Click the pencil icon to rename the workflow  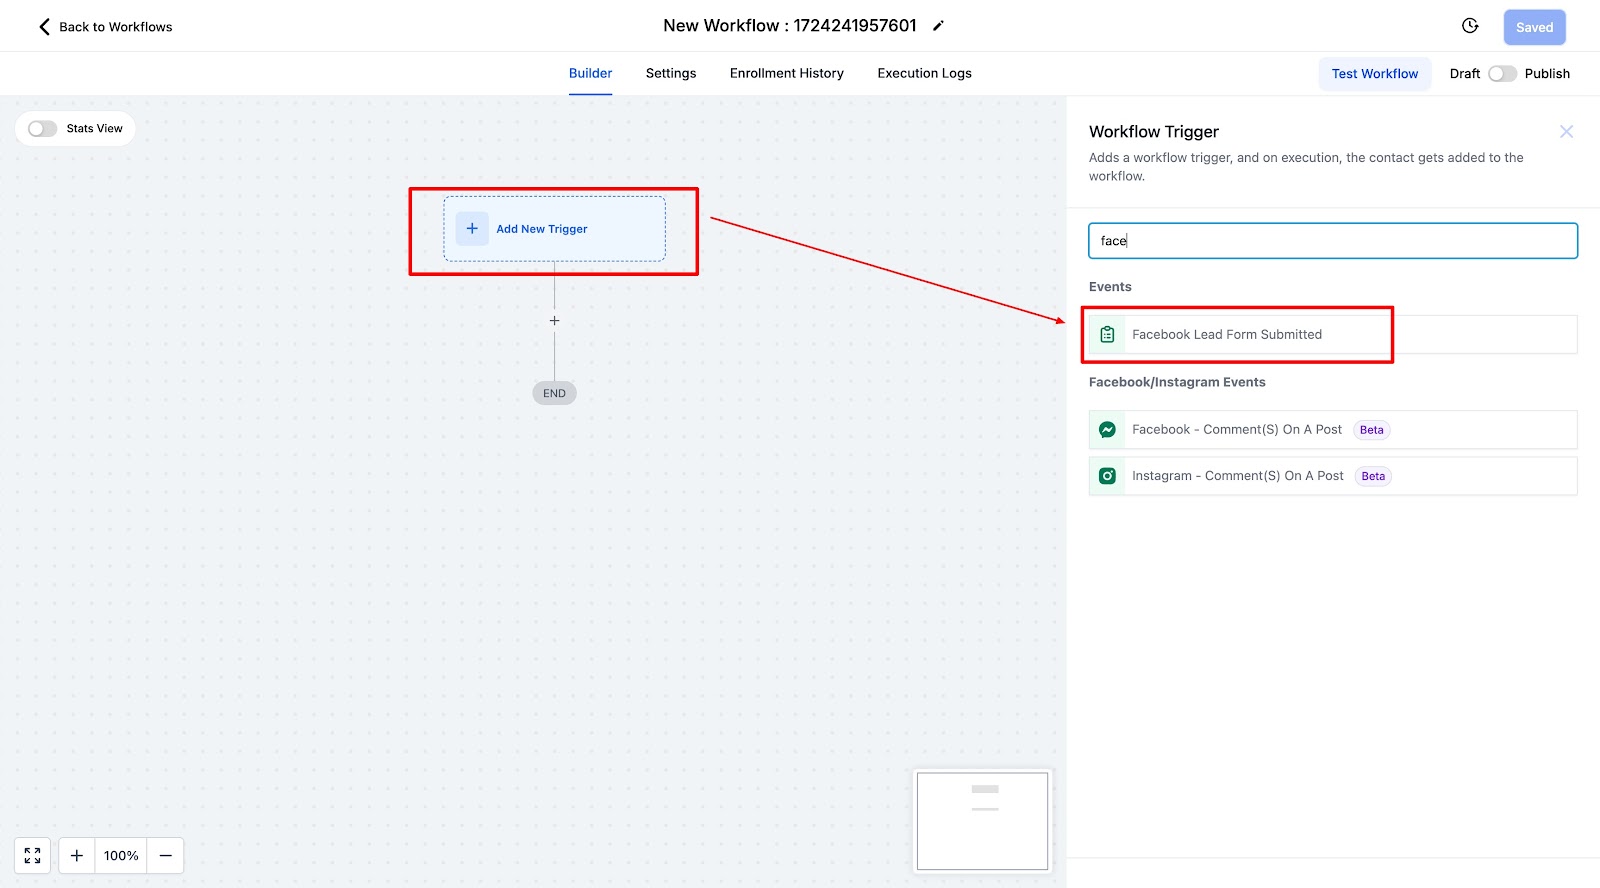[938, 26]
